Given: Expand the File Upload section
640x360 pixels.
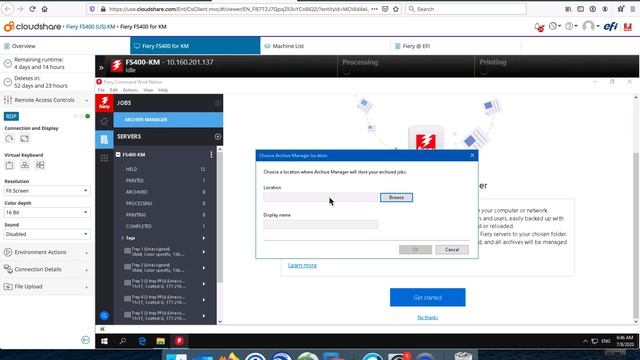Looking at the screenshot, I should (47, 287).
